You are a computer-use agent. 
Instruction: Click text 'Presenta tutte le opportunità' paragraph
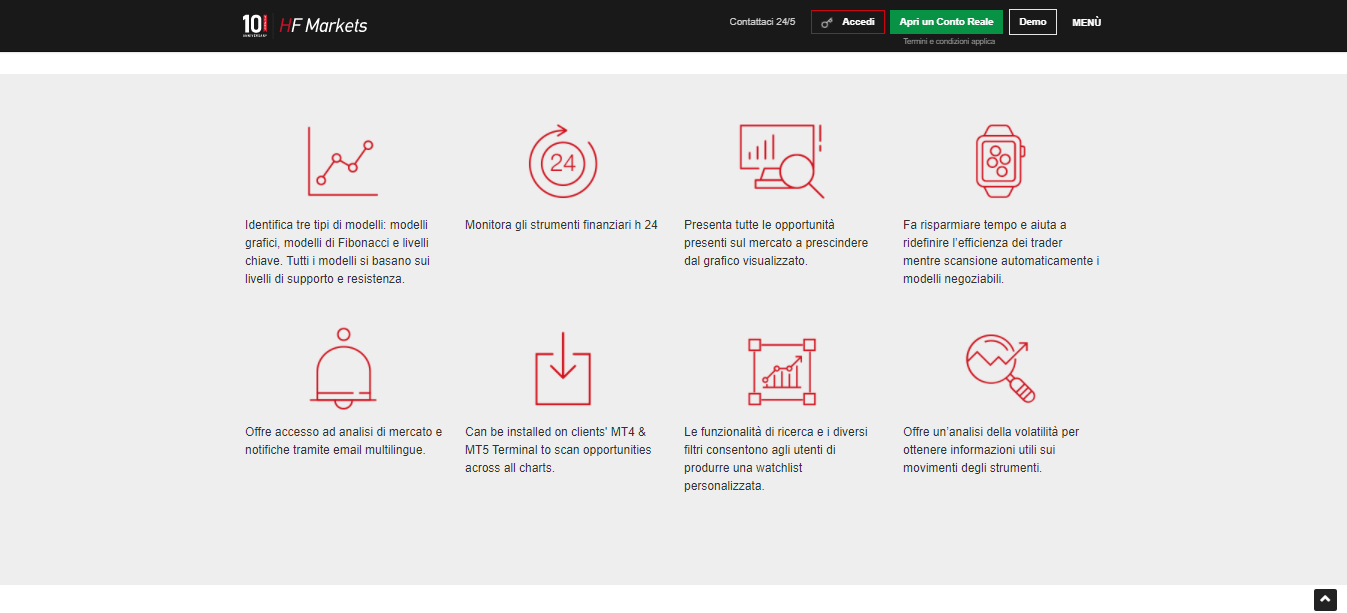tap(776, 243)
